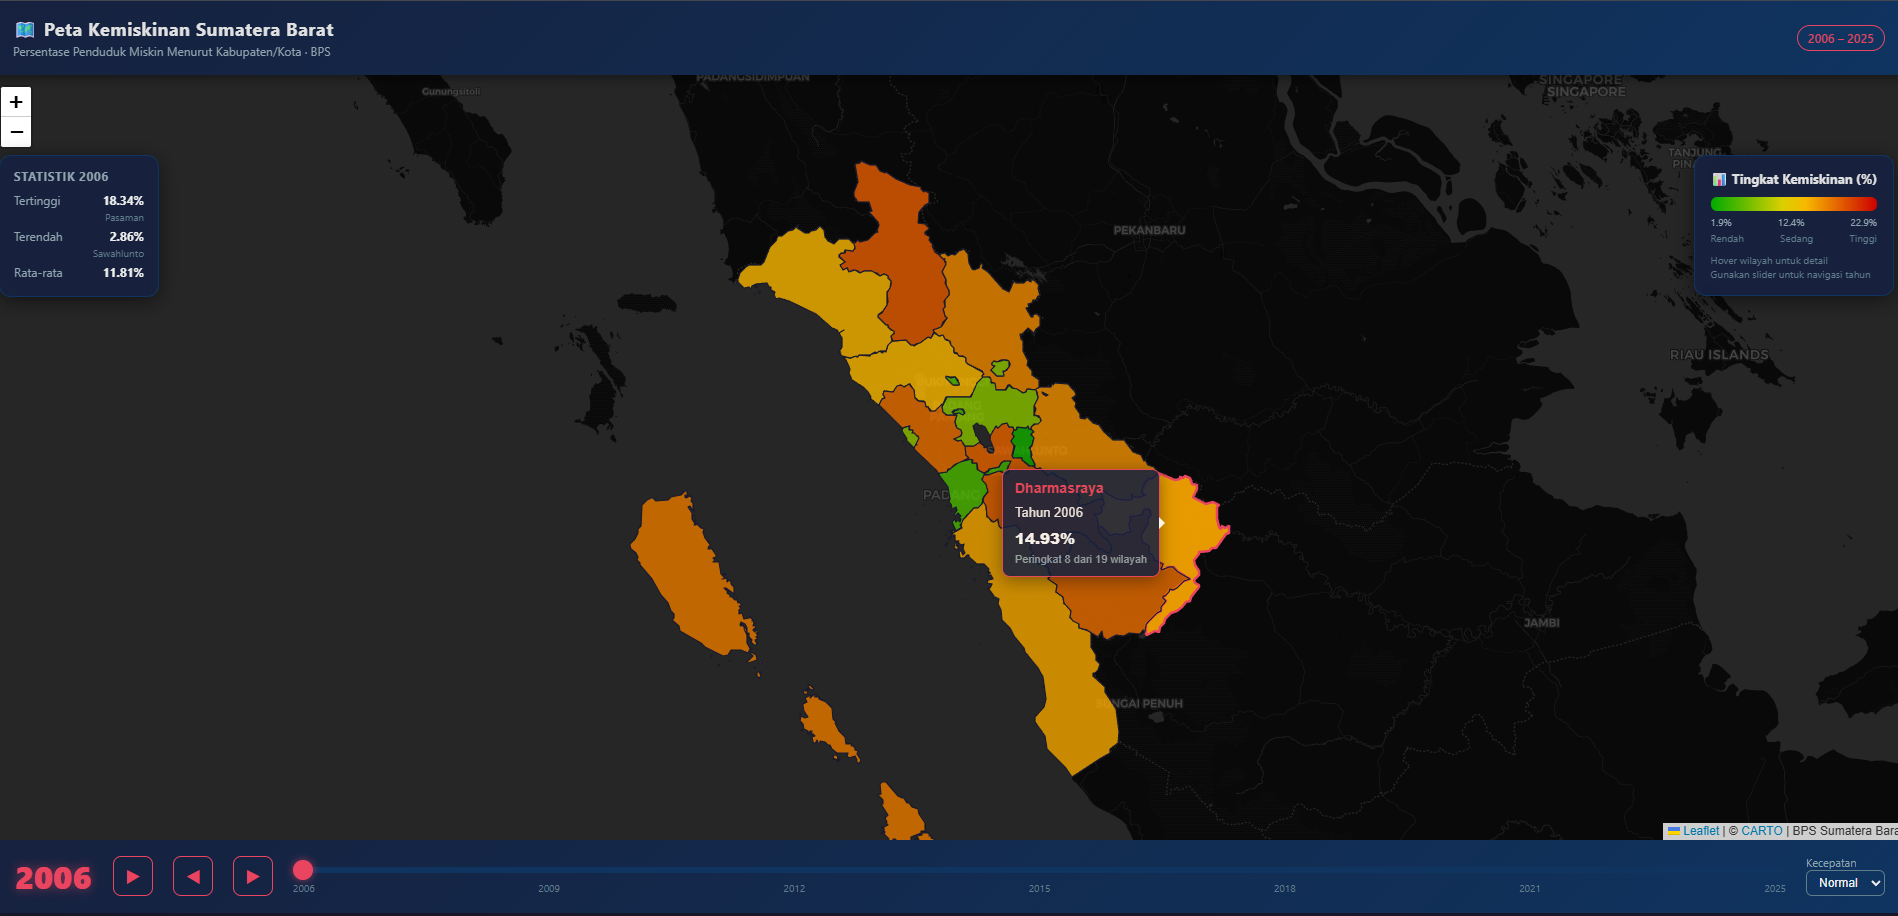This screenshot has height=916, width=1898.
Task: Open the Kecepatan speed dropdown
Action: [1845, 883]
